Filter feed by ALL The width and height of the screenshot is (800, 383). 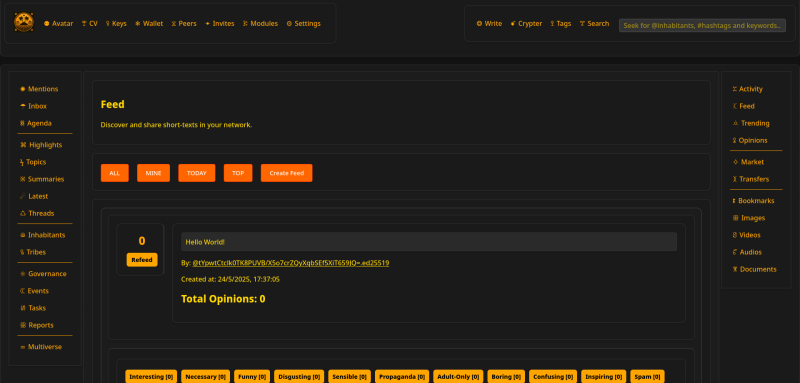coord(115,173)
